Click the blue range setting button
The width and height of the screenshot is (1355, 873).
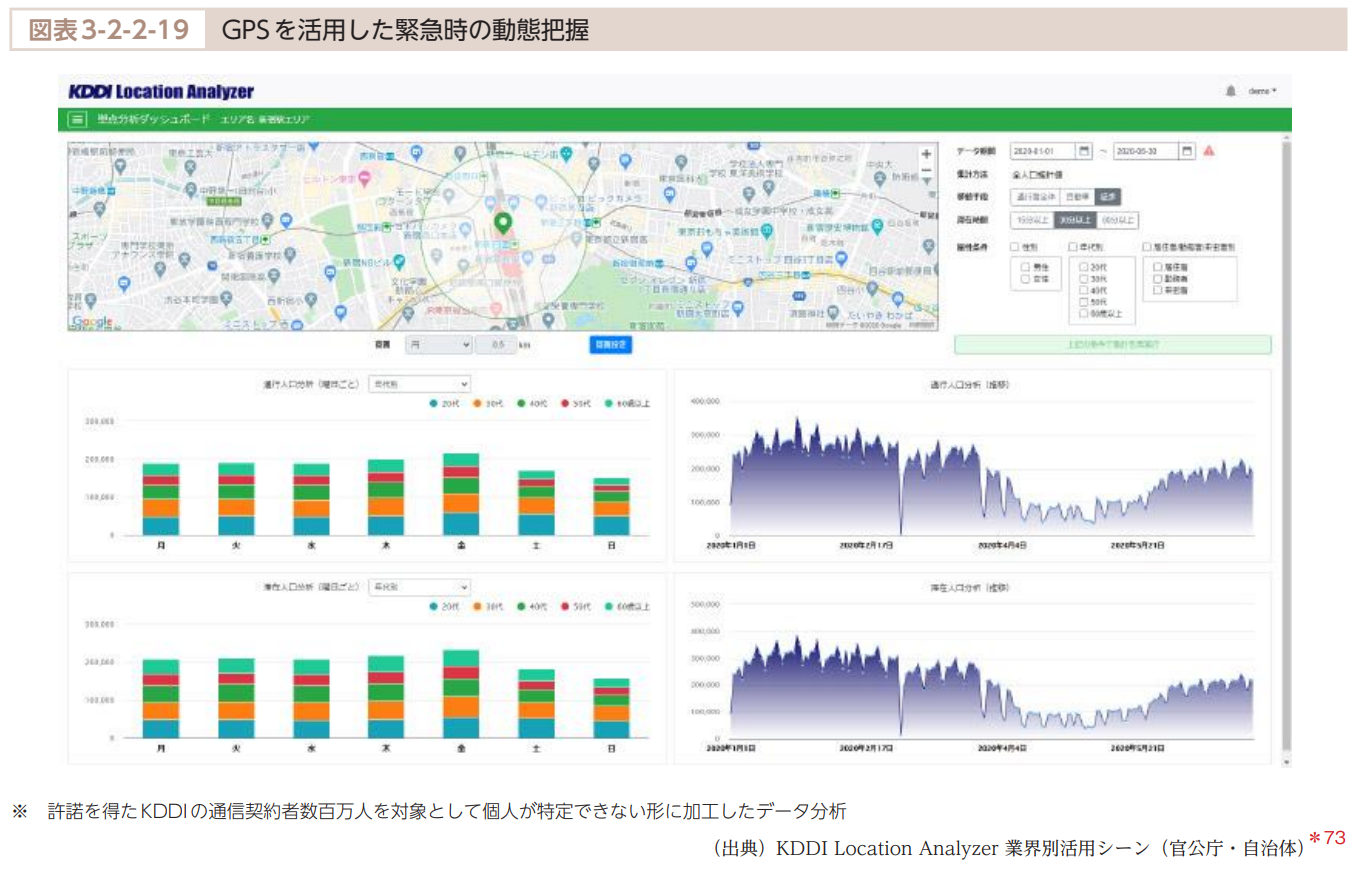tap(610, 344)
